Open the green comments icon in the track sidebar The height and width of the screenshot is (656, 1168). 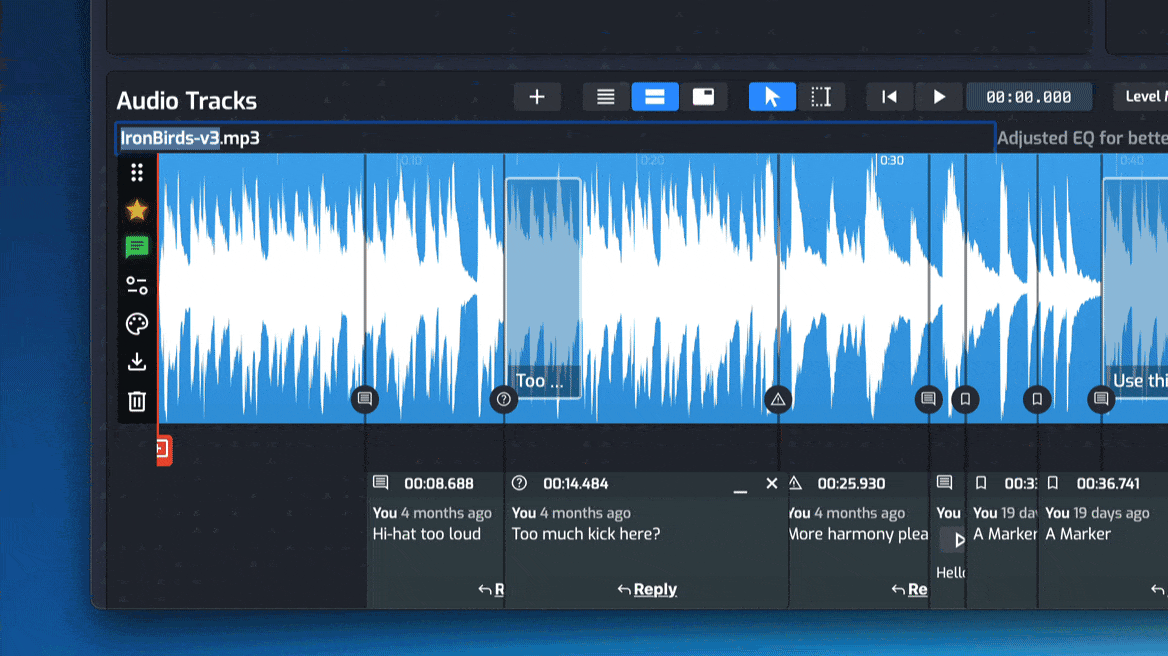137,247
